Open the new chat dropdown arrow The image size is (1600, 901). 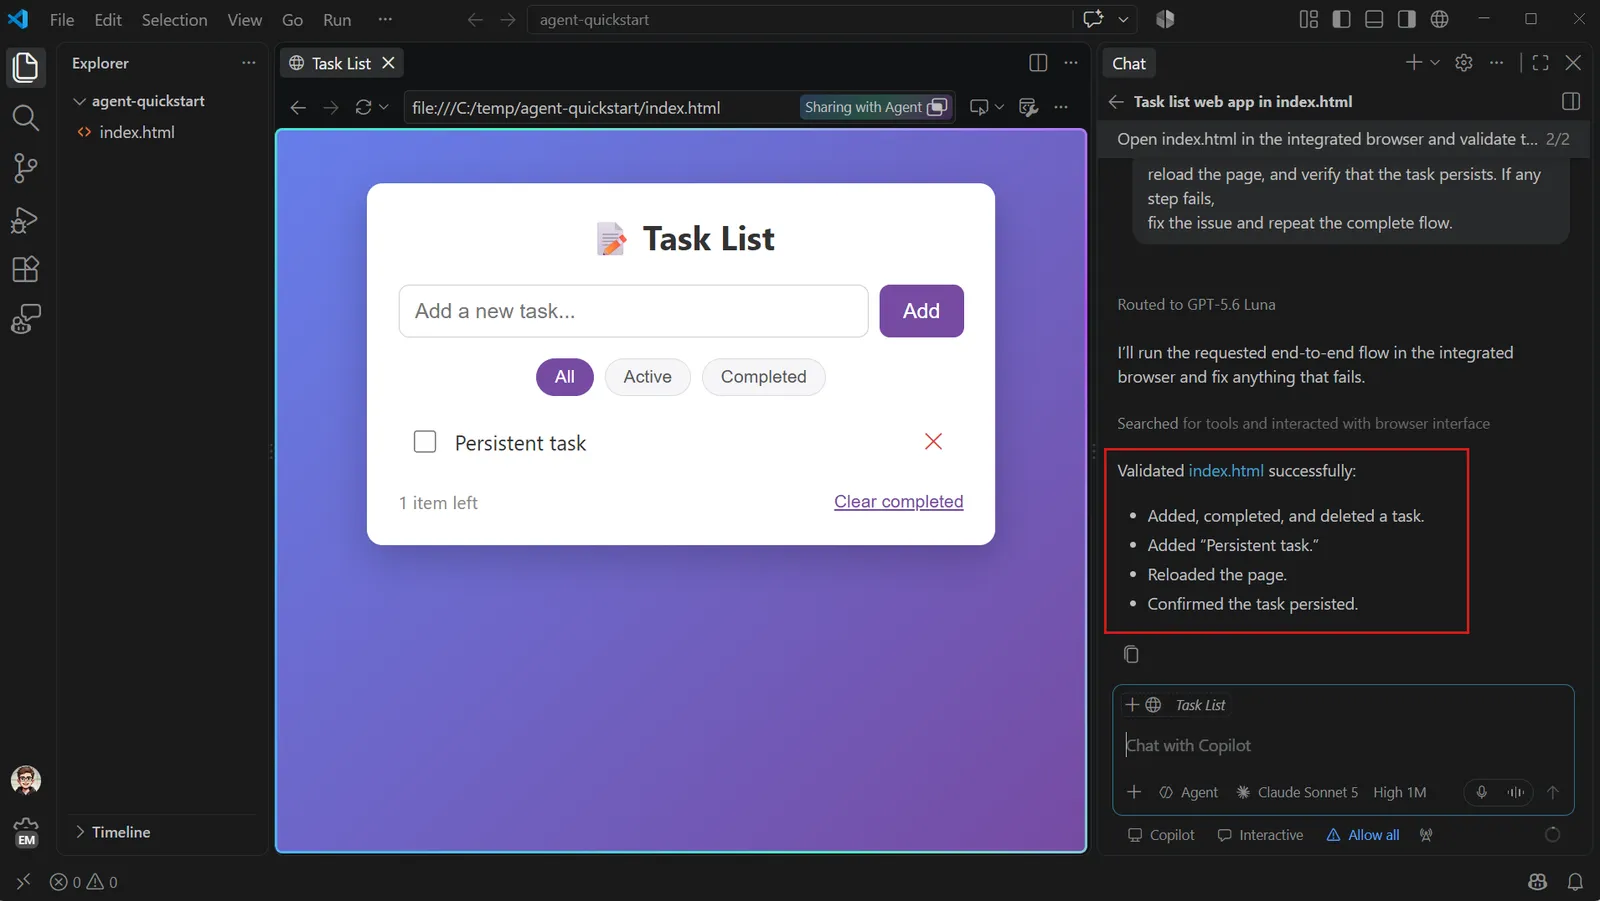point(1435,63)
